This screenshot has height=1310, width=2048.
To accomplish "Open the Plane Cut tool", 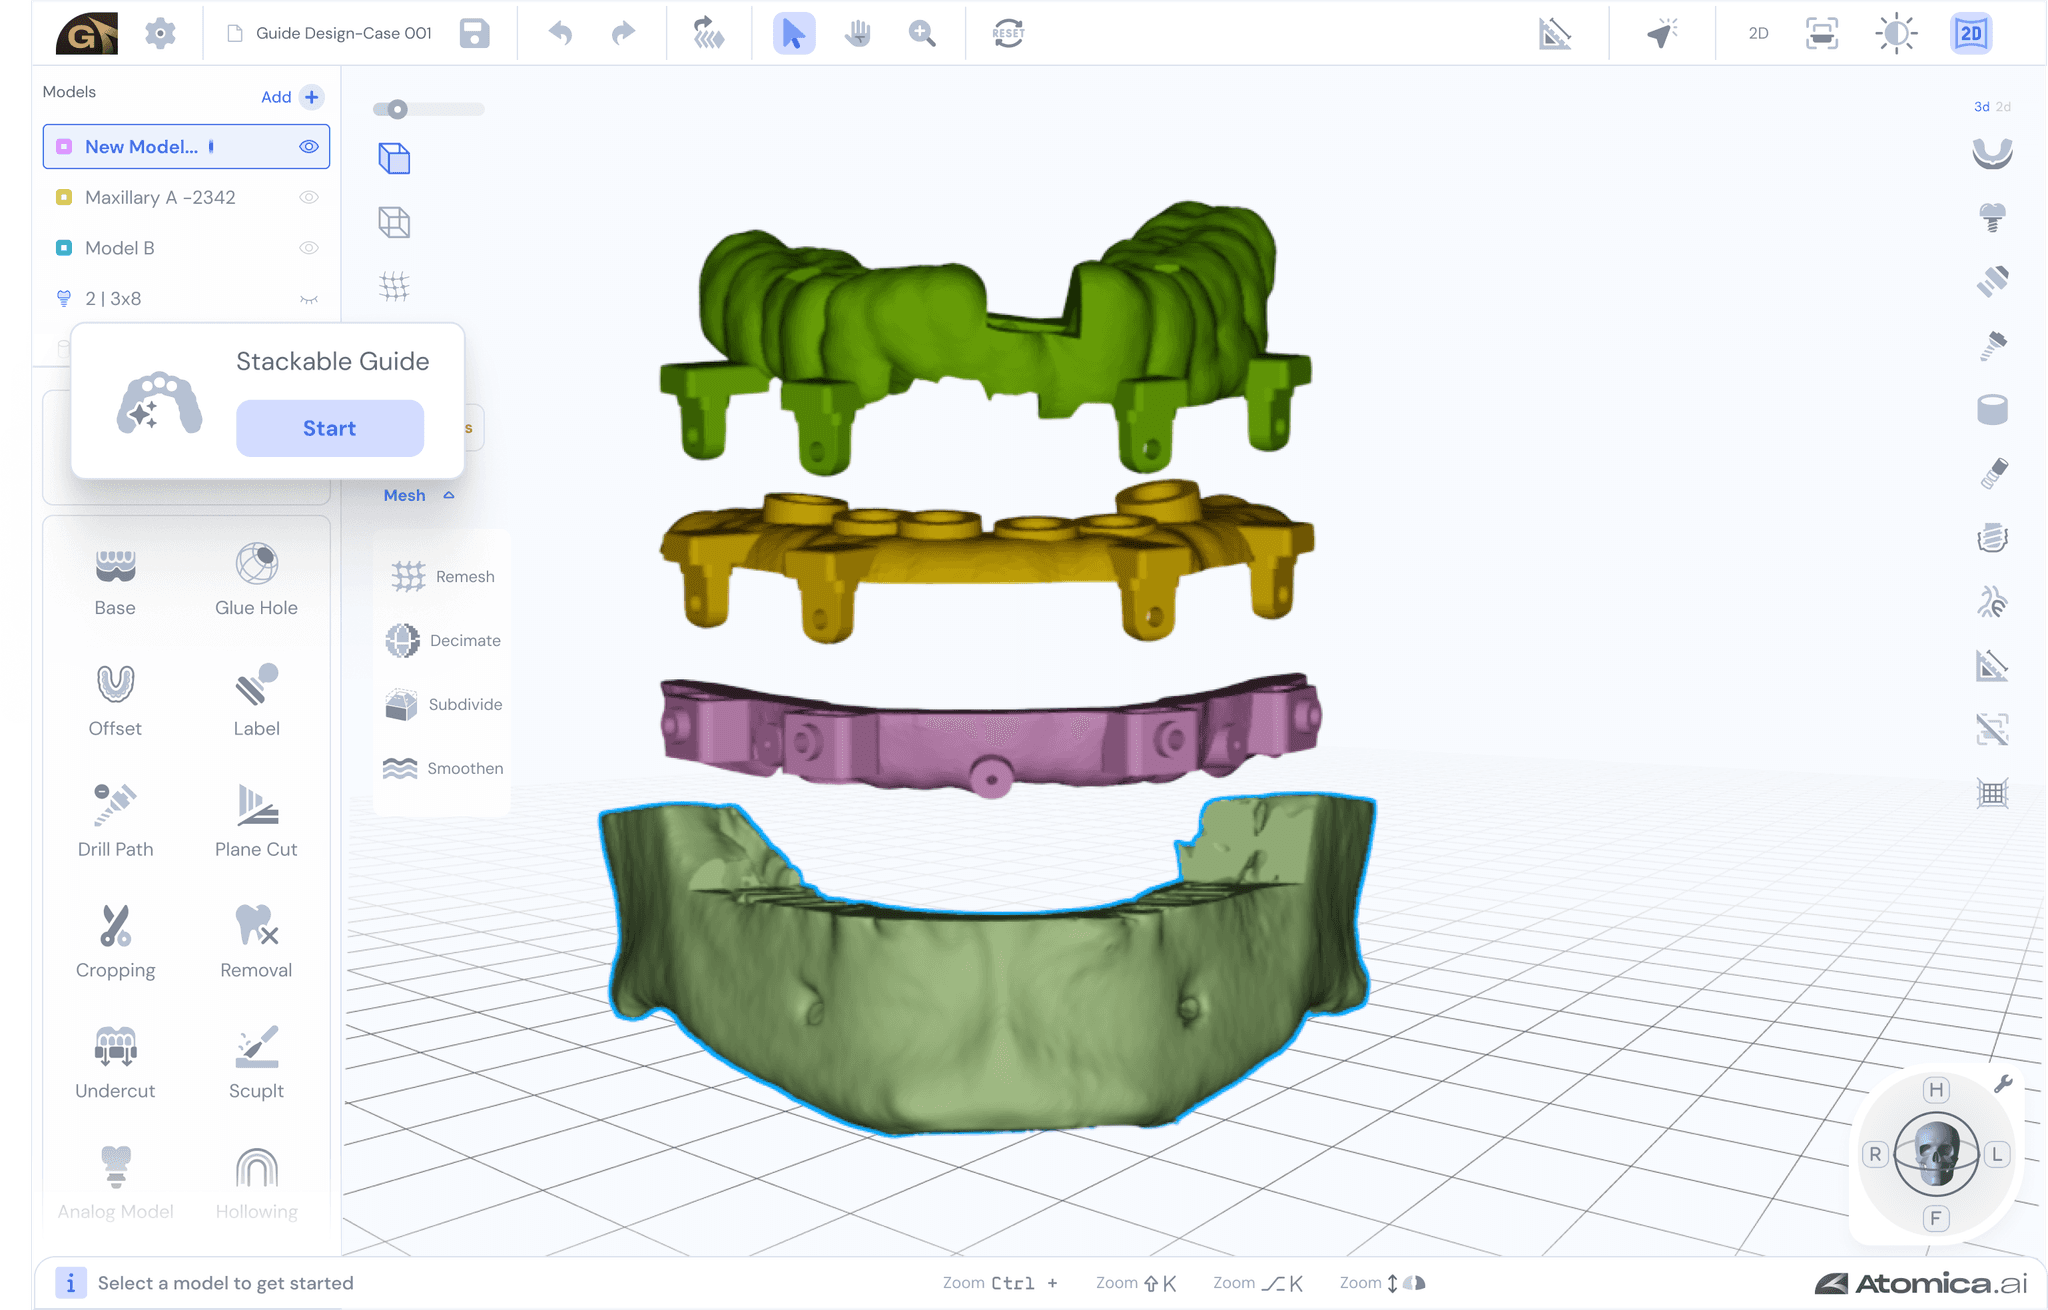I will click(x=255, y=820).
